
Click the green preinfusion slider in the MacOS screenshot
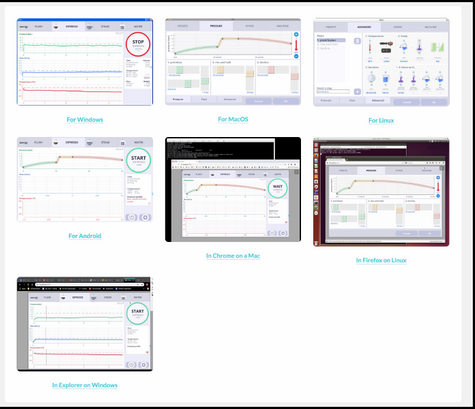click(179, 70)
